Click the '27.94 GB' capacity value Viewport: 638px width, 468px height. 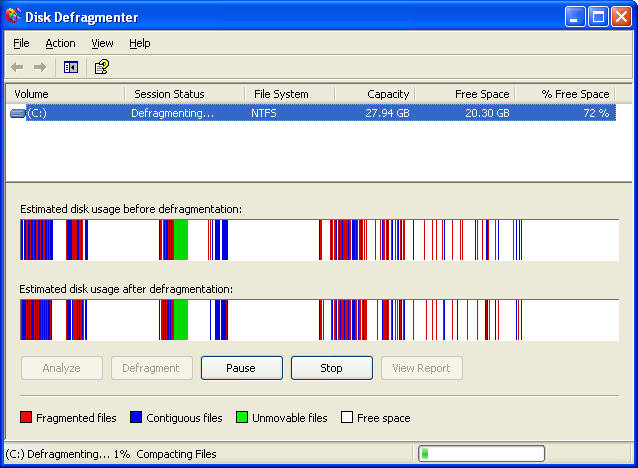pos(387,113)
